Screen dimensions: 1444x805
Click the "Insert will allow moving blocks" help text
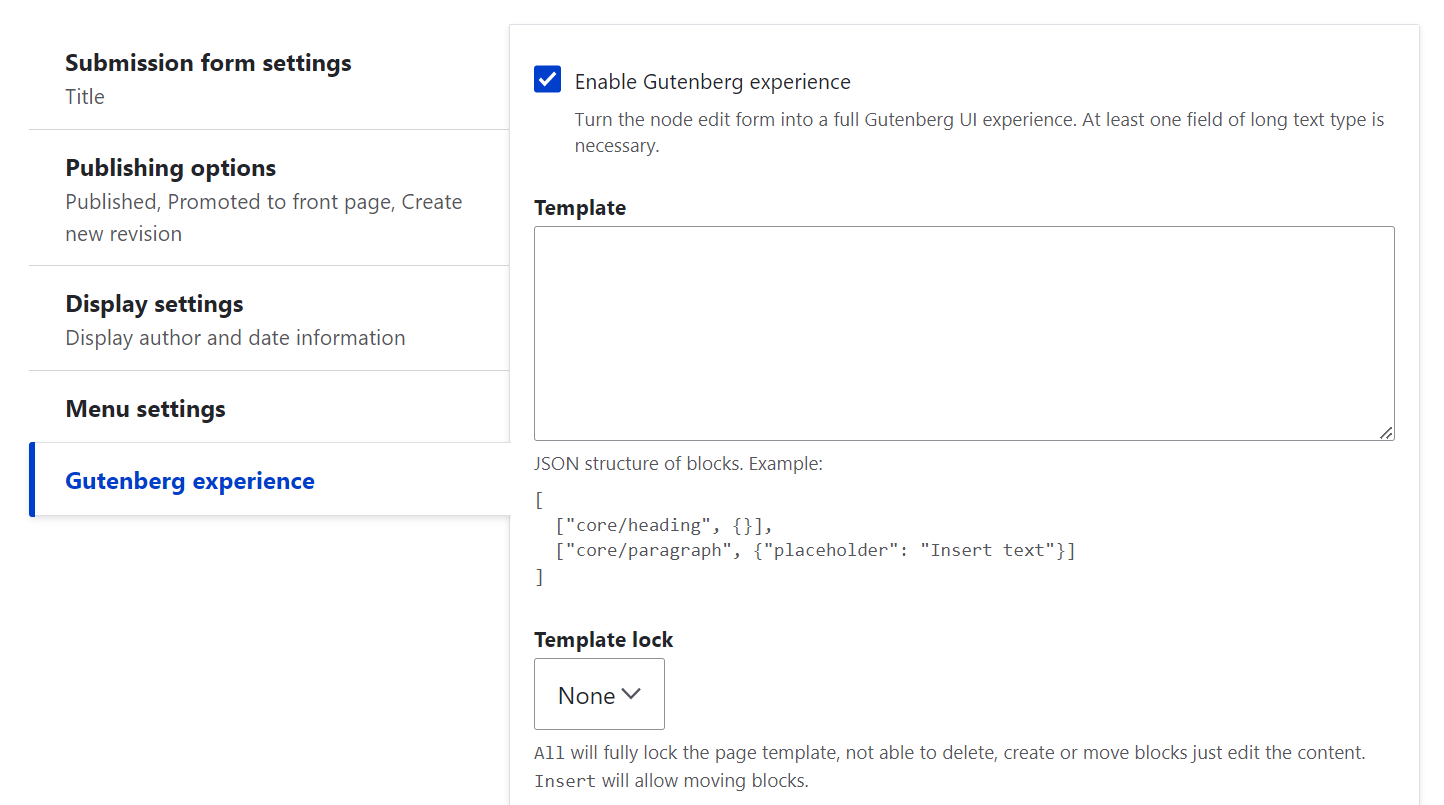point(671,780)
